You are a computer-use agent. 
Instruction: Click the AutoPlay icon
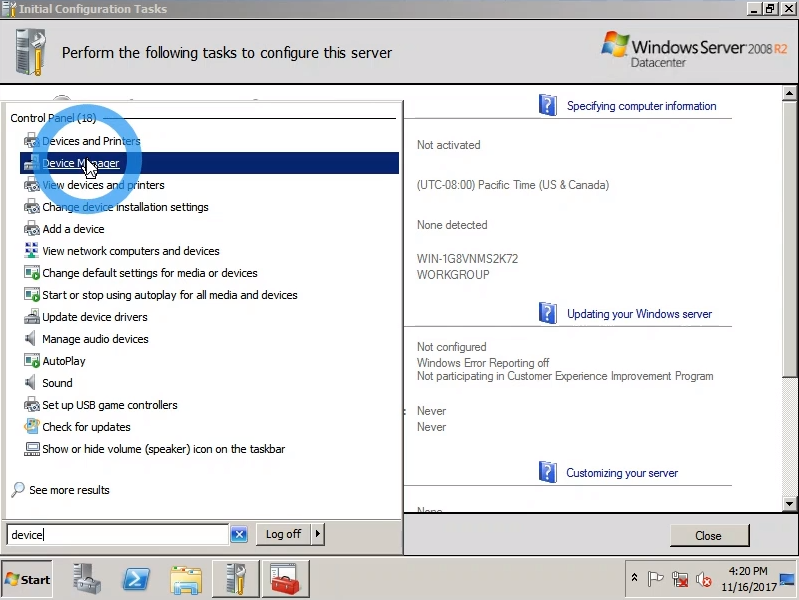tap(32, 361)
